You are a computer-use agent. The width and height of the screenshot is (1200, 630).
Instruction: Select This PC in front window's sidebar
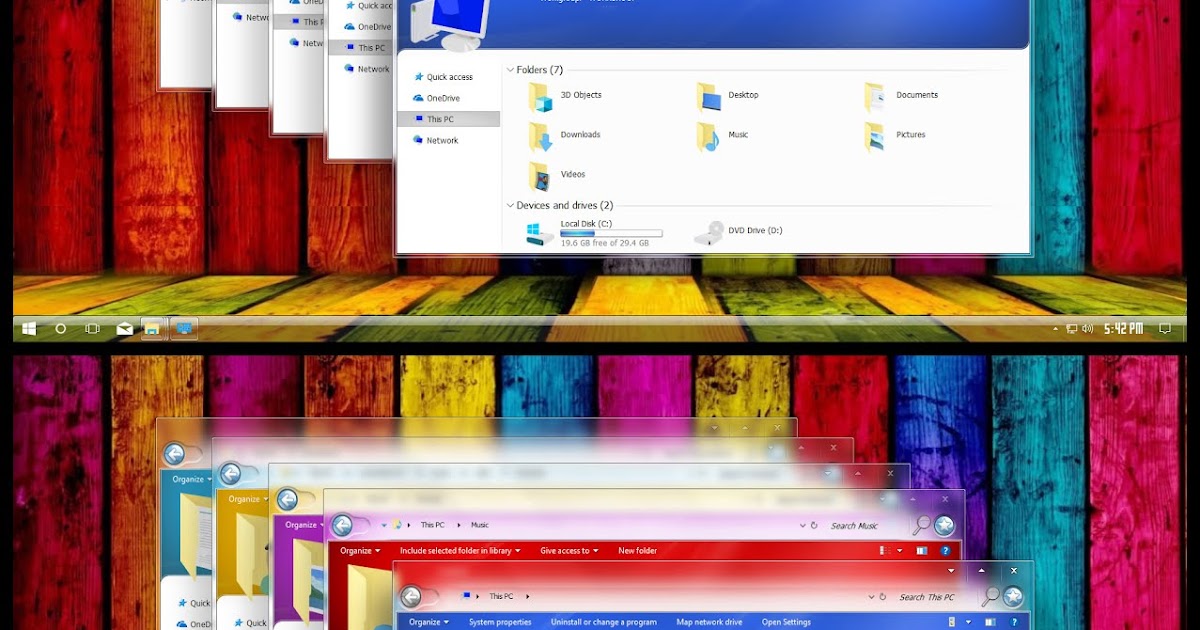448,119
